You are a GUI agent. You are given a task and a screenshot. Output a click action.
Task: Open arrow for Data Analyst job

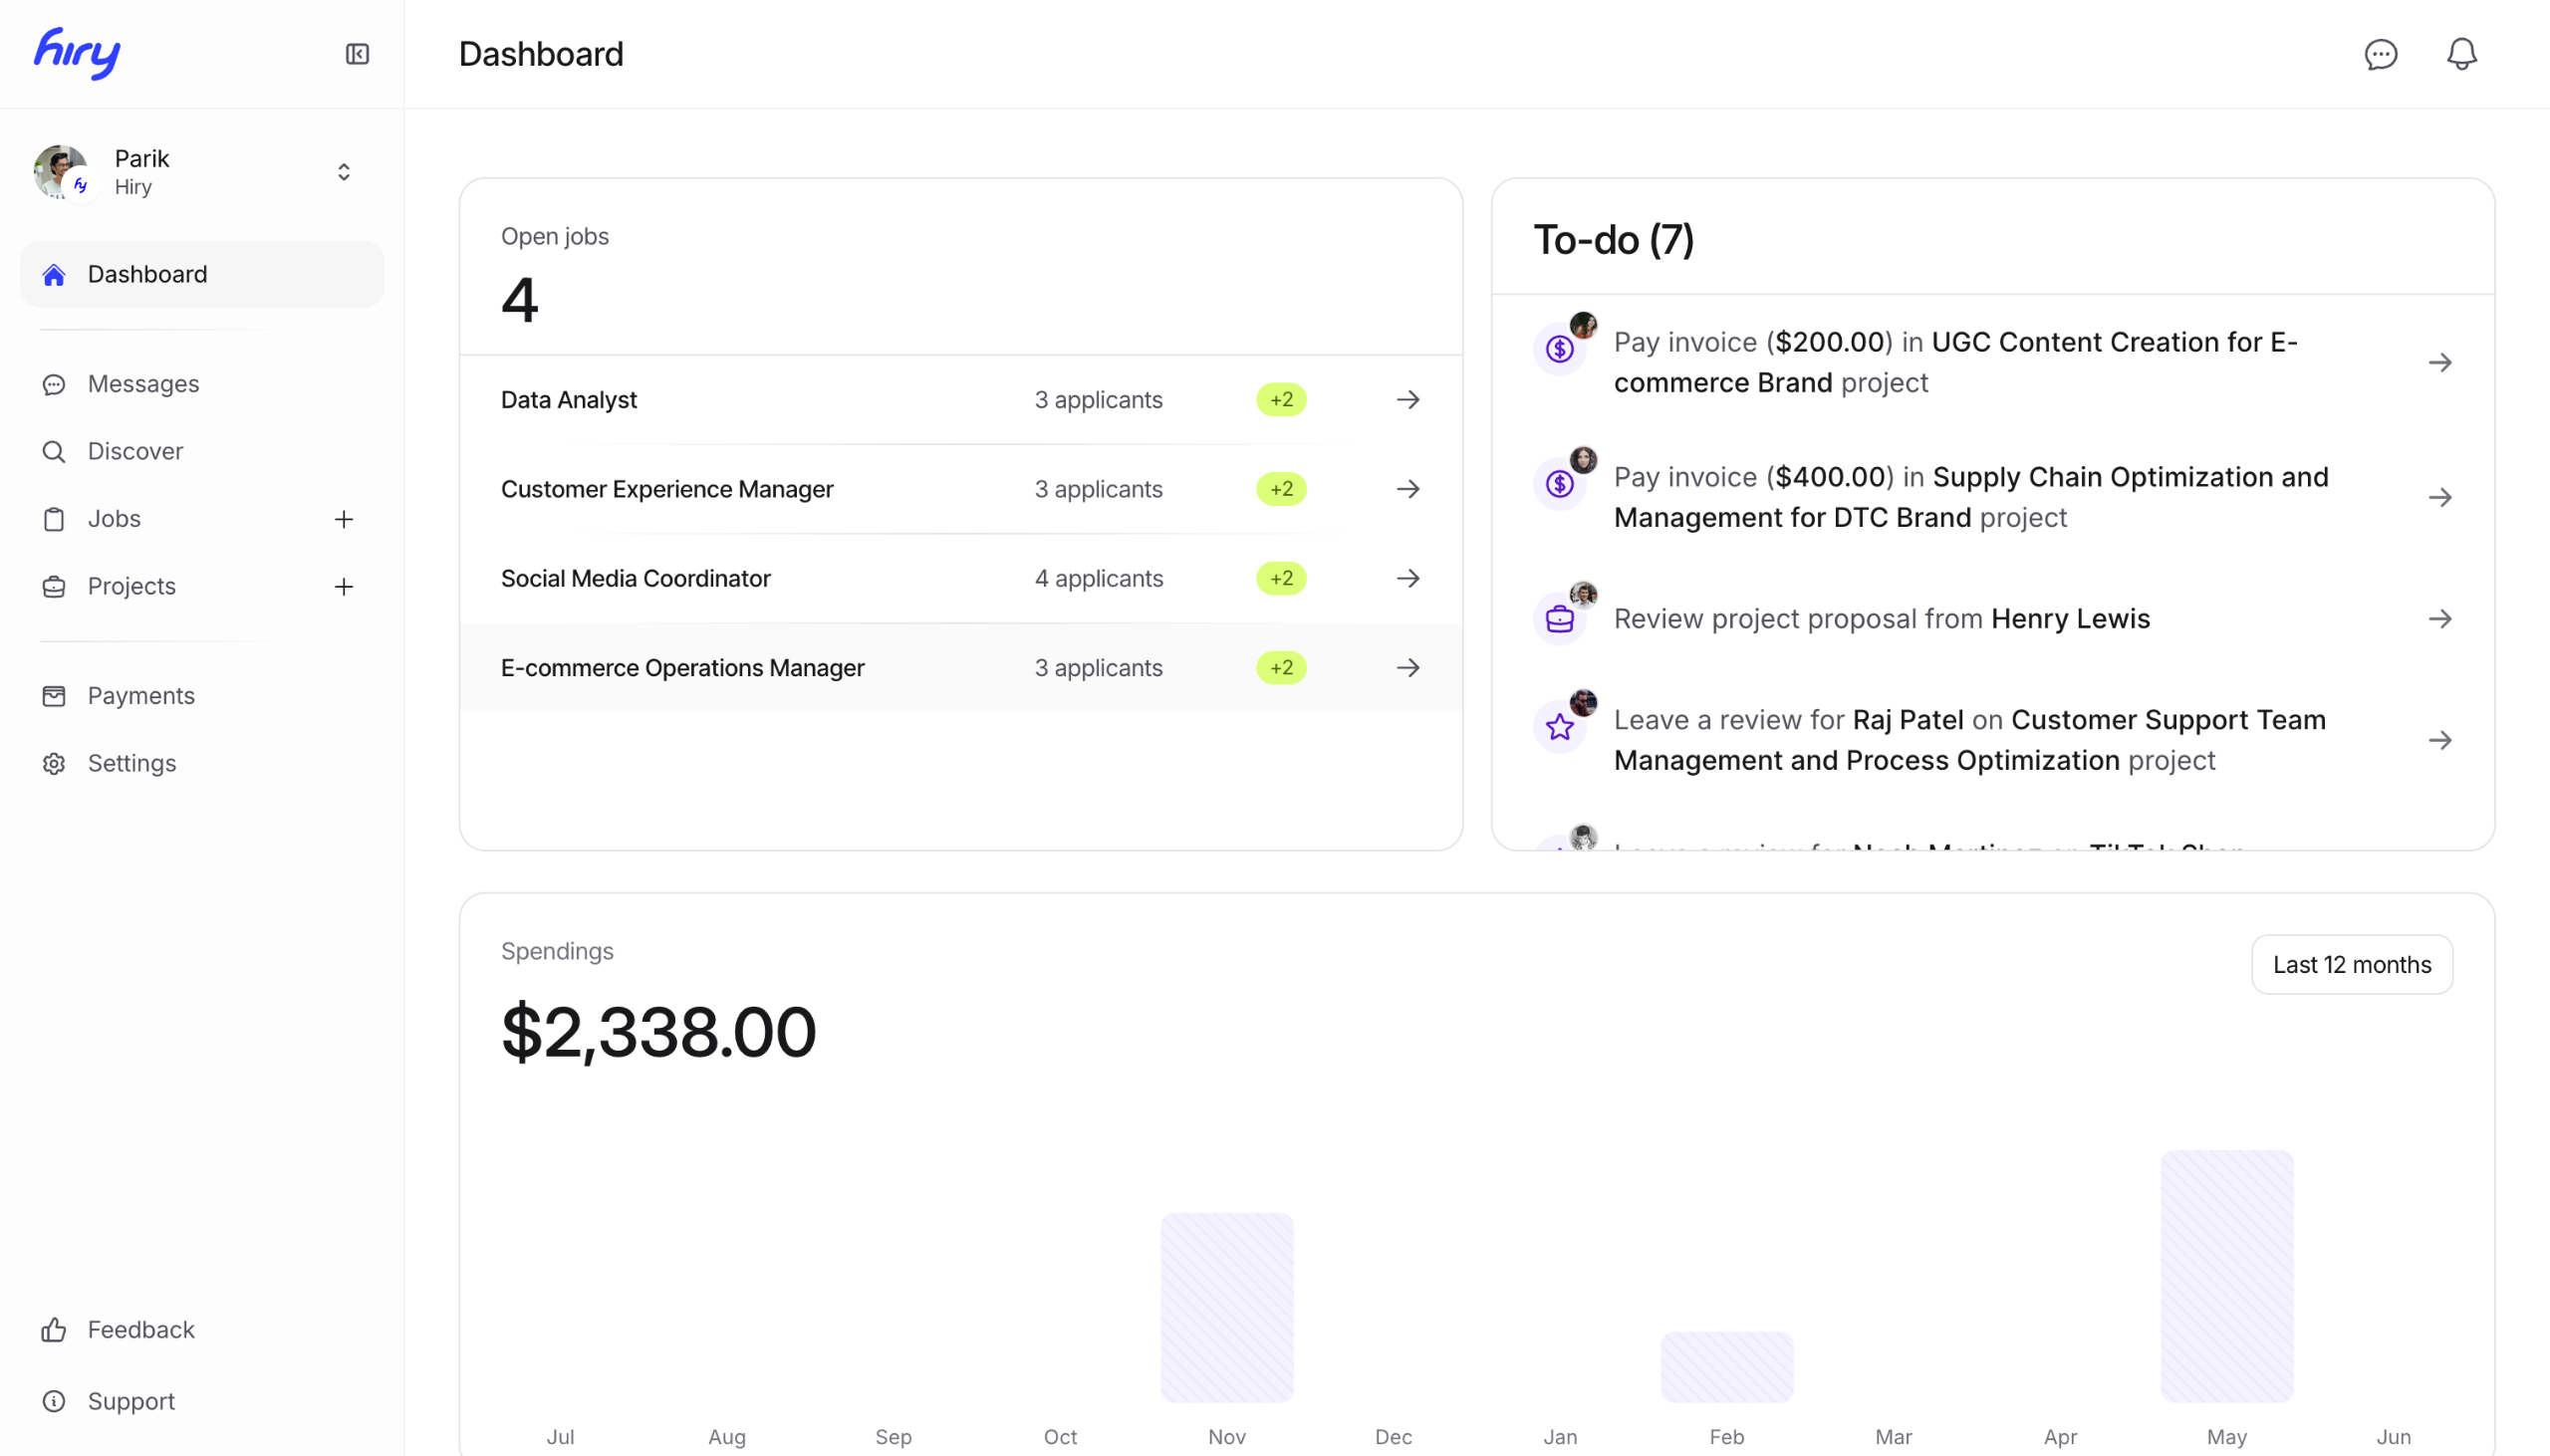coord(1407,400)
